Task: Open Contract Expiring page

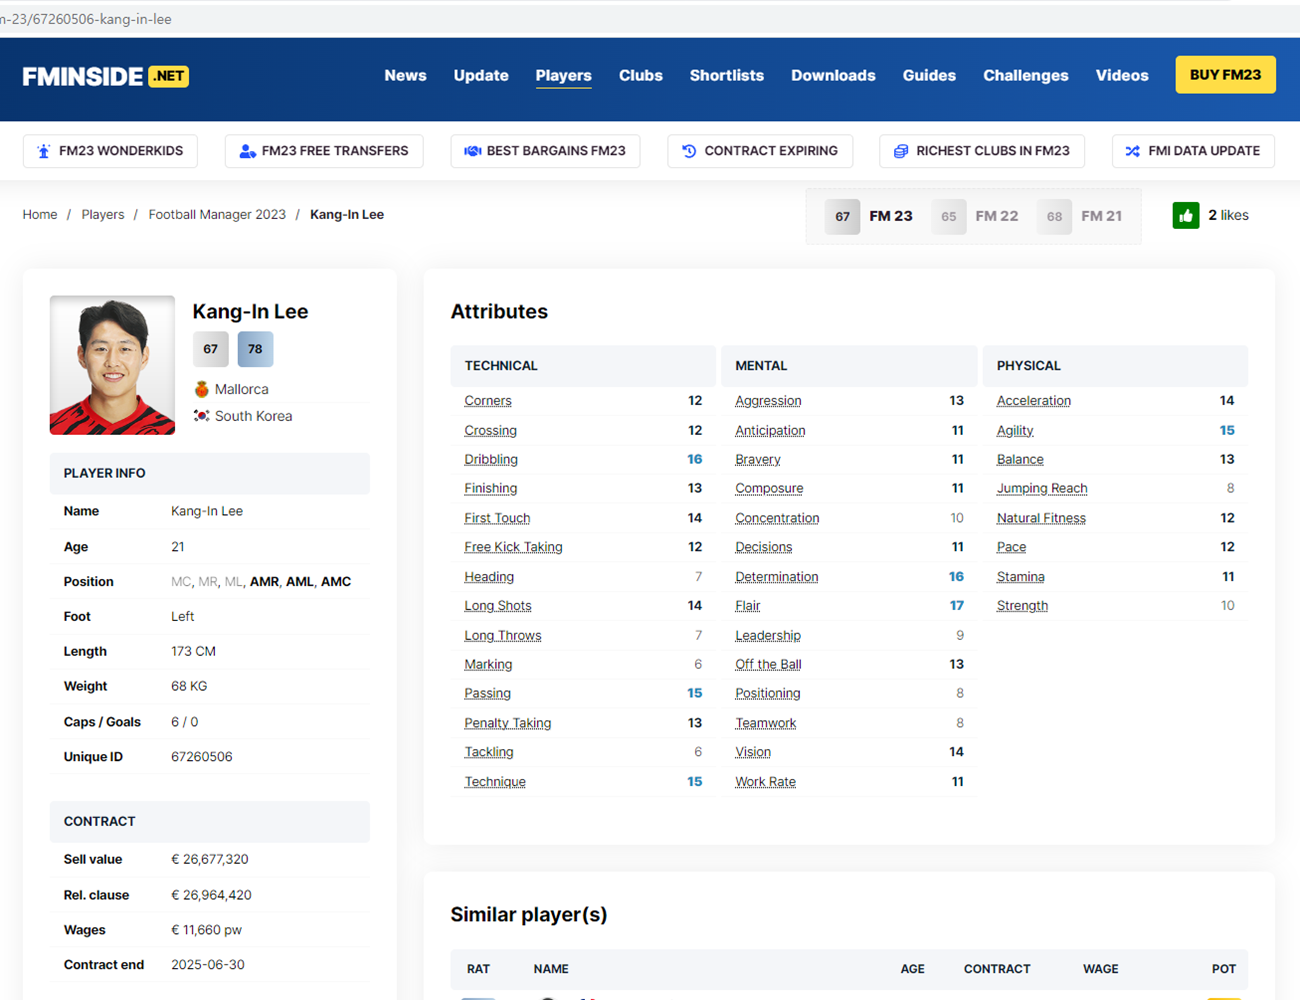Action: coord(760,151)
